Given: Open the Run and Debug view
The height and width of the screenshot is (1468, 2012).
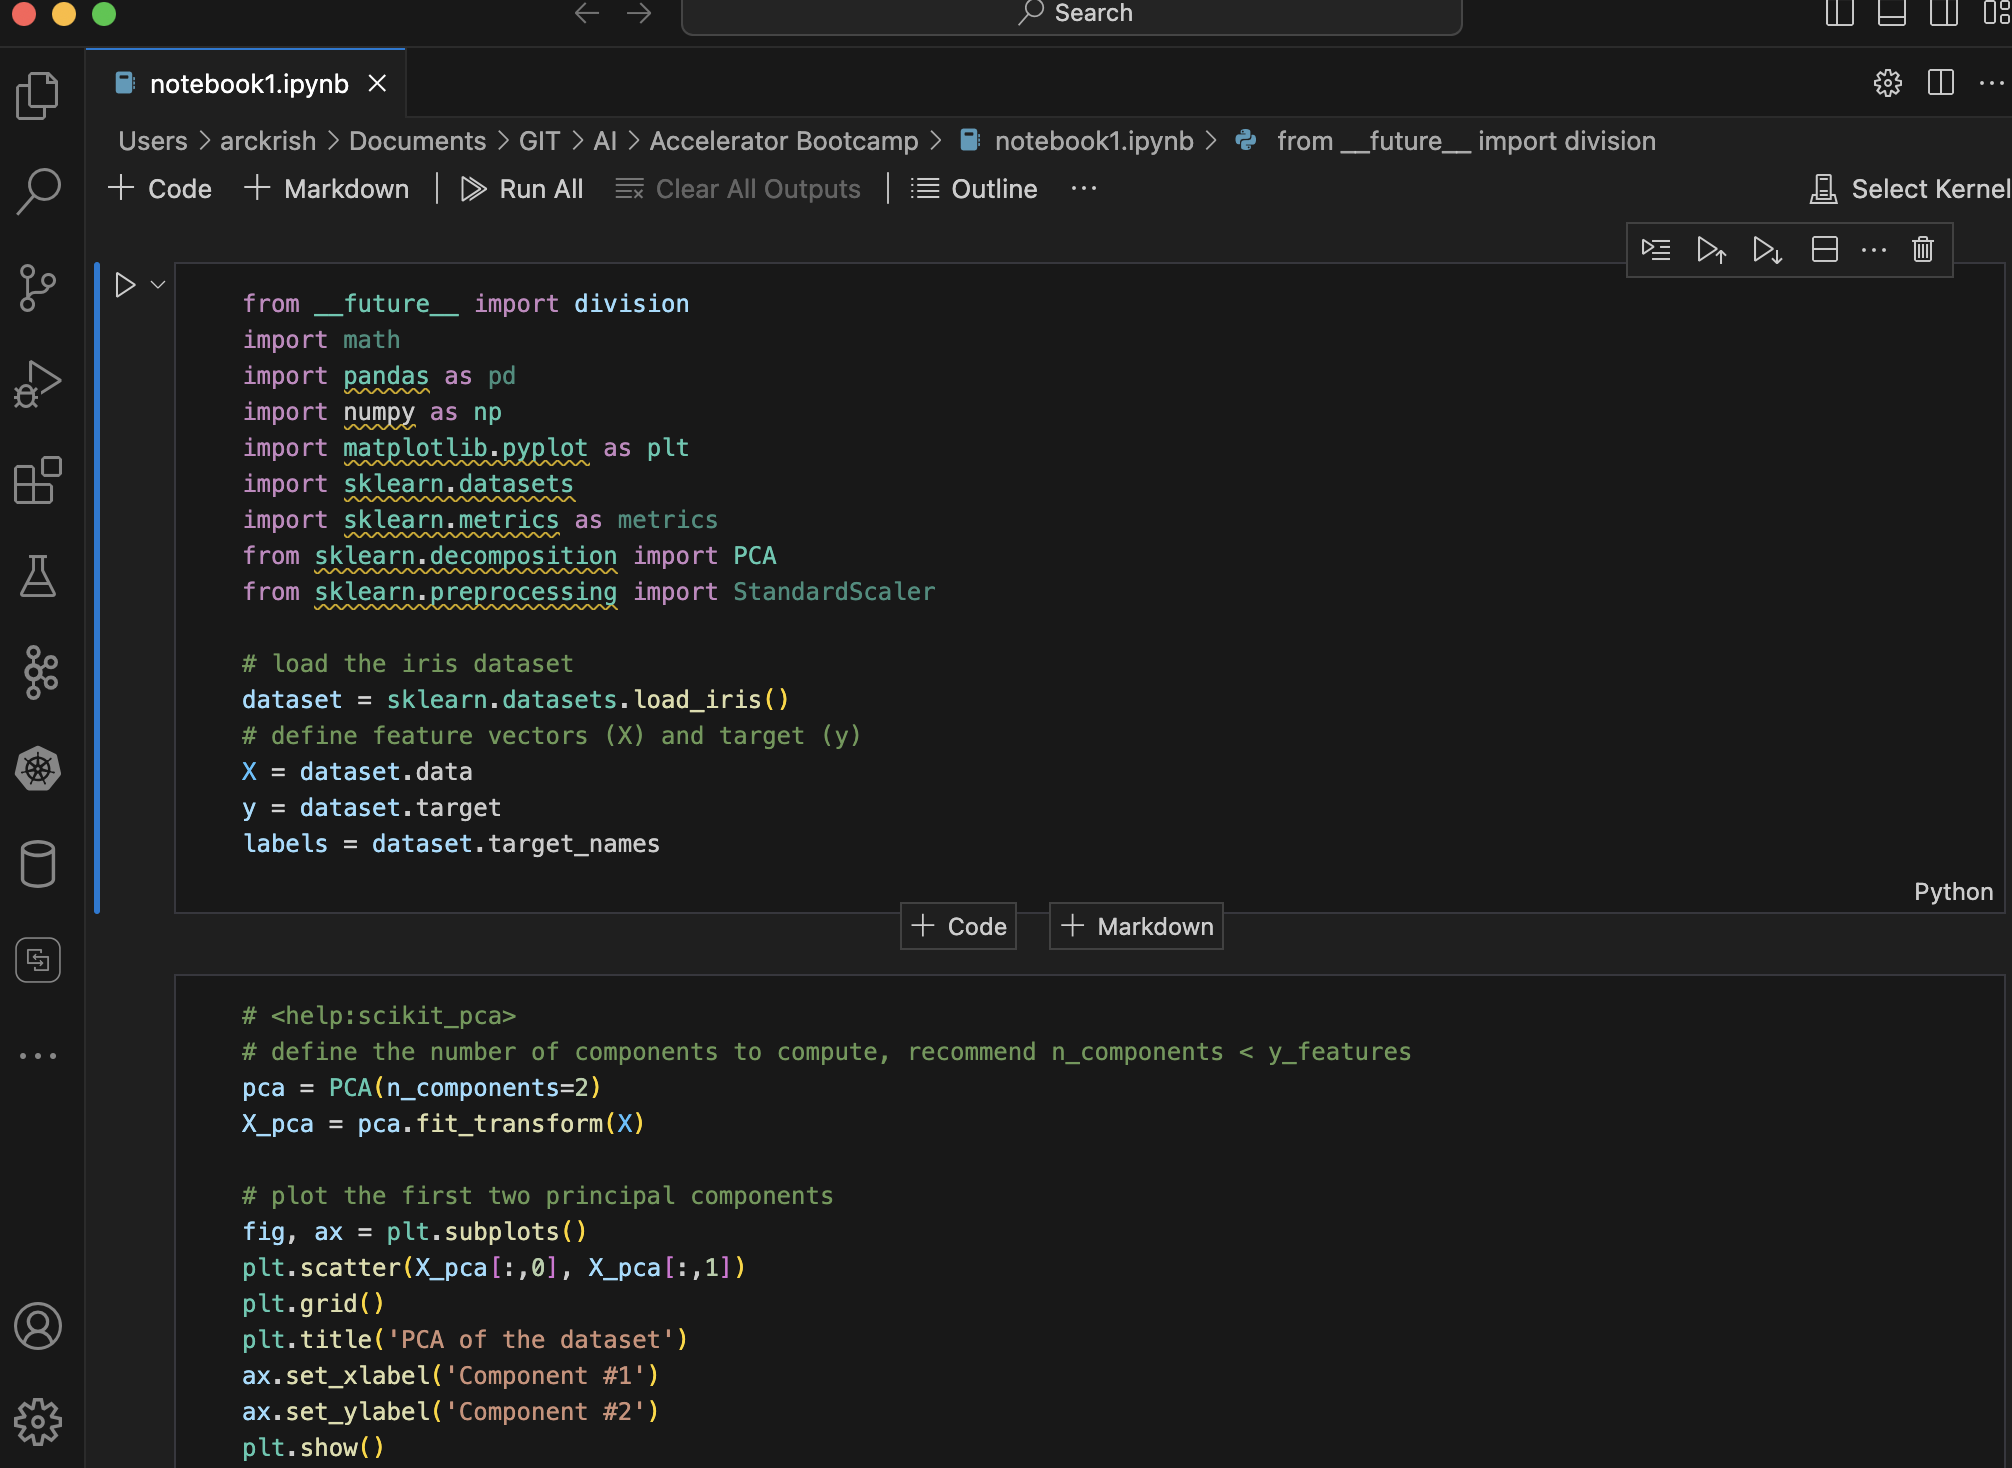Looking at the screenshot, I should pyautogui.click(x=38, y=384).
